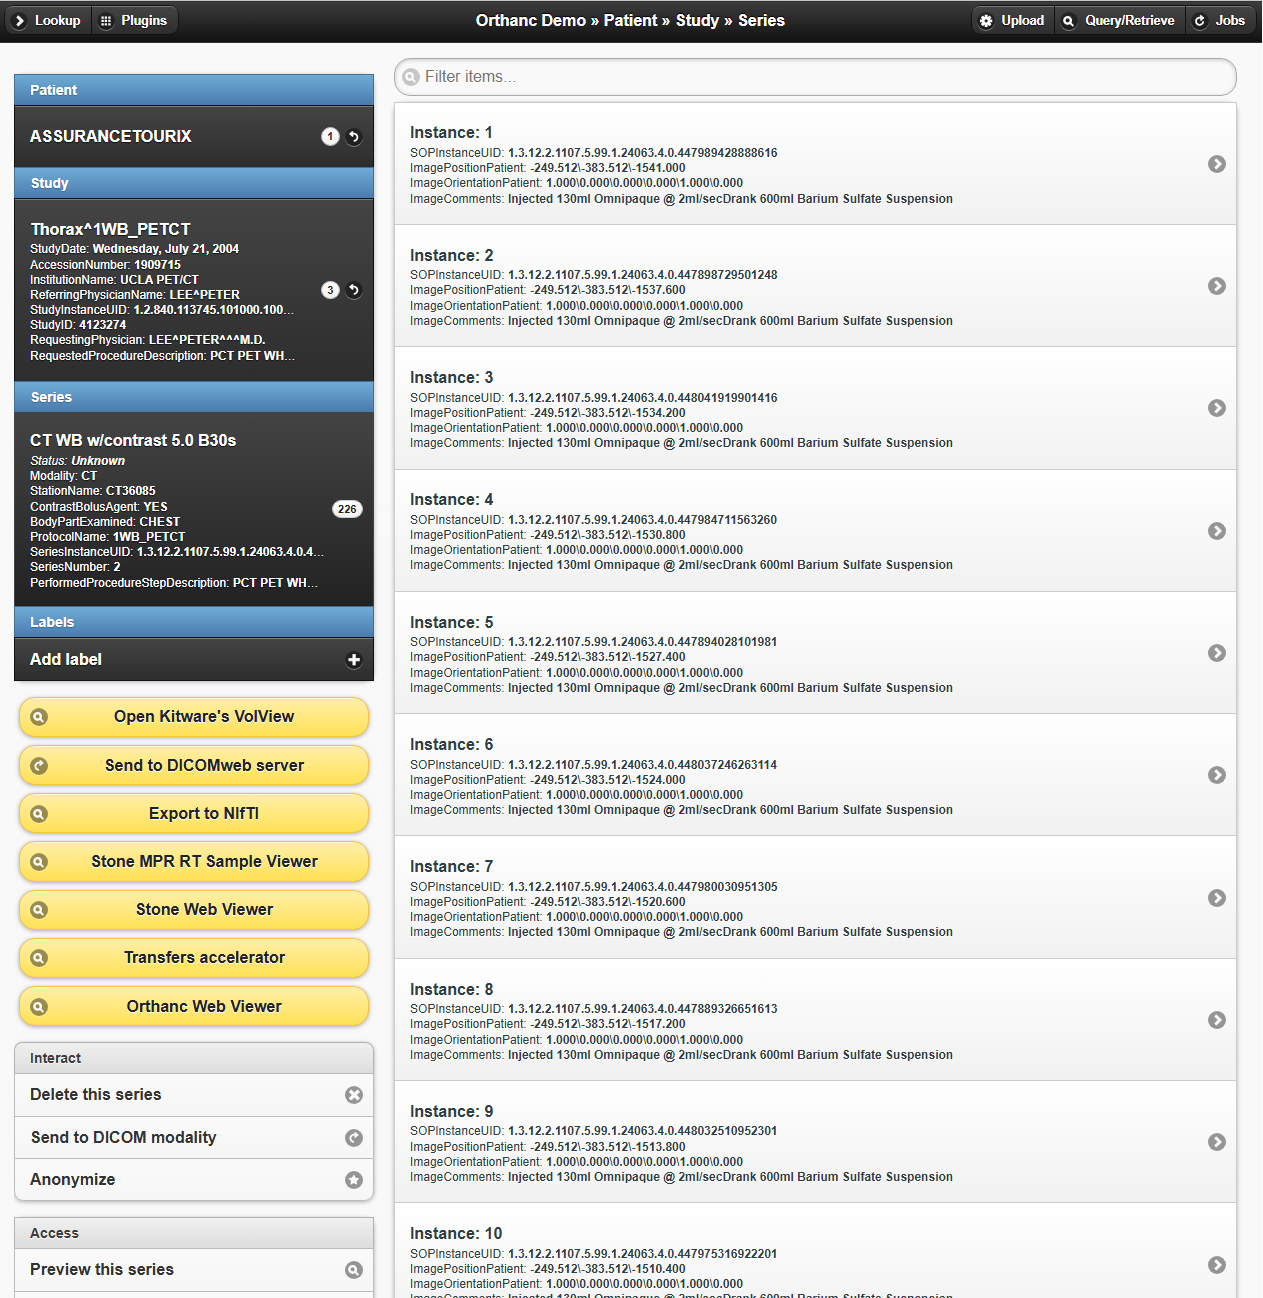
Task: Click Delete this series
Action: (194, 1095)
